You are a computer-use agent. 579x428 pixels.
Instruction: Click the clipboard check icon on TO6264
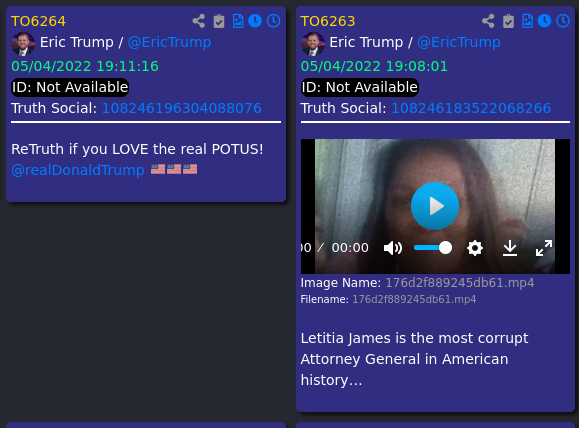tap(219, 21)
